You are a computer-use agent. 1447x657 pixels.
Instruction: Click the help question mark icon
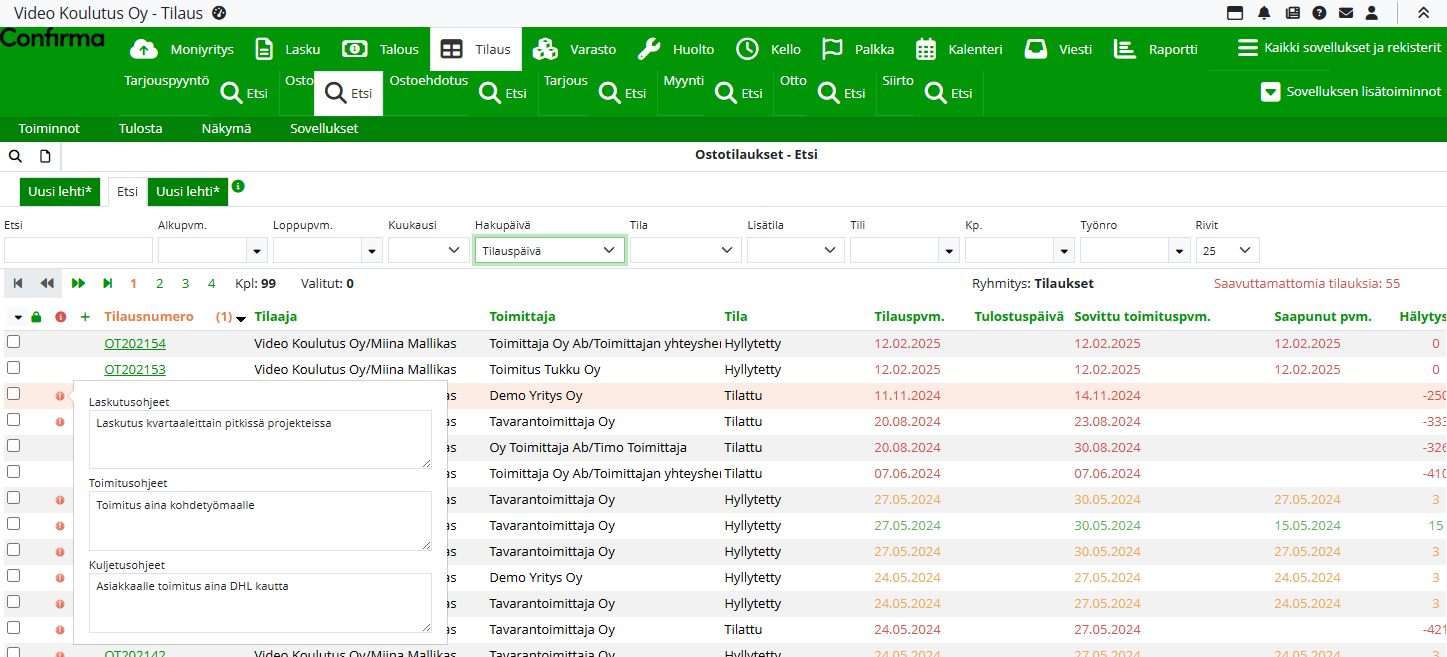click(1319, 13)
